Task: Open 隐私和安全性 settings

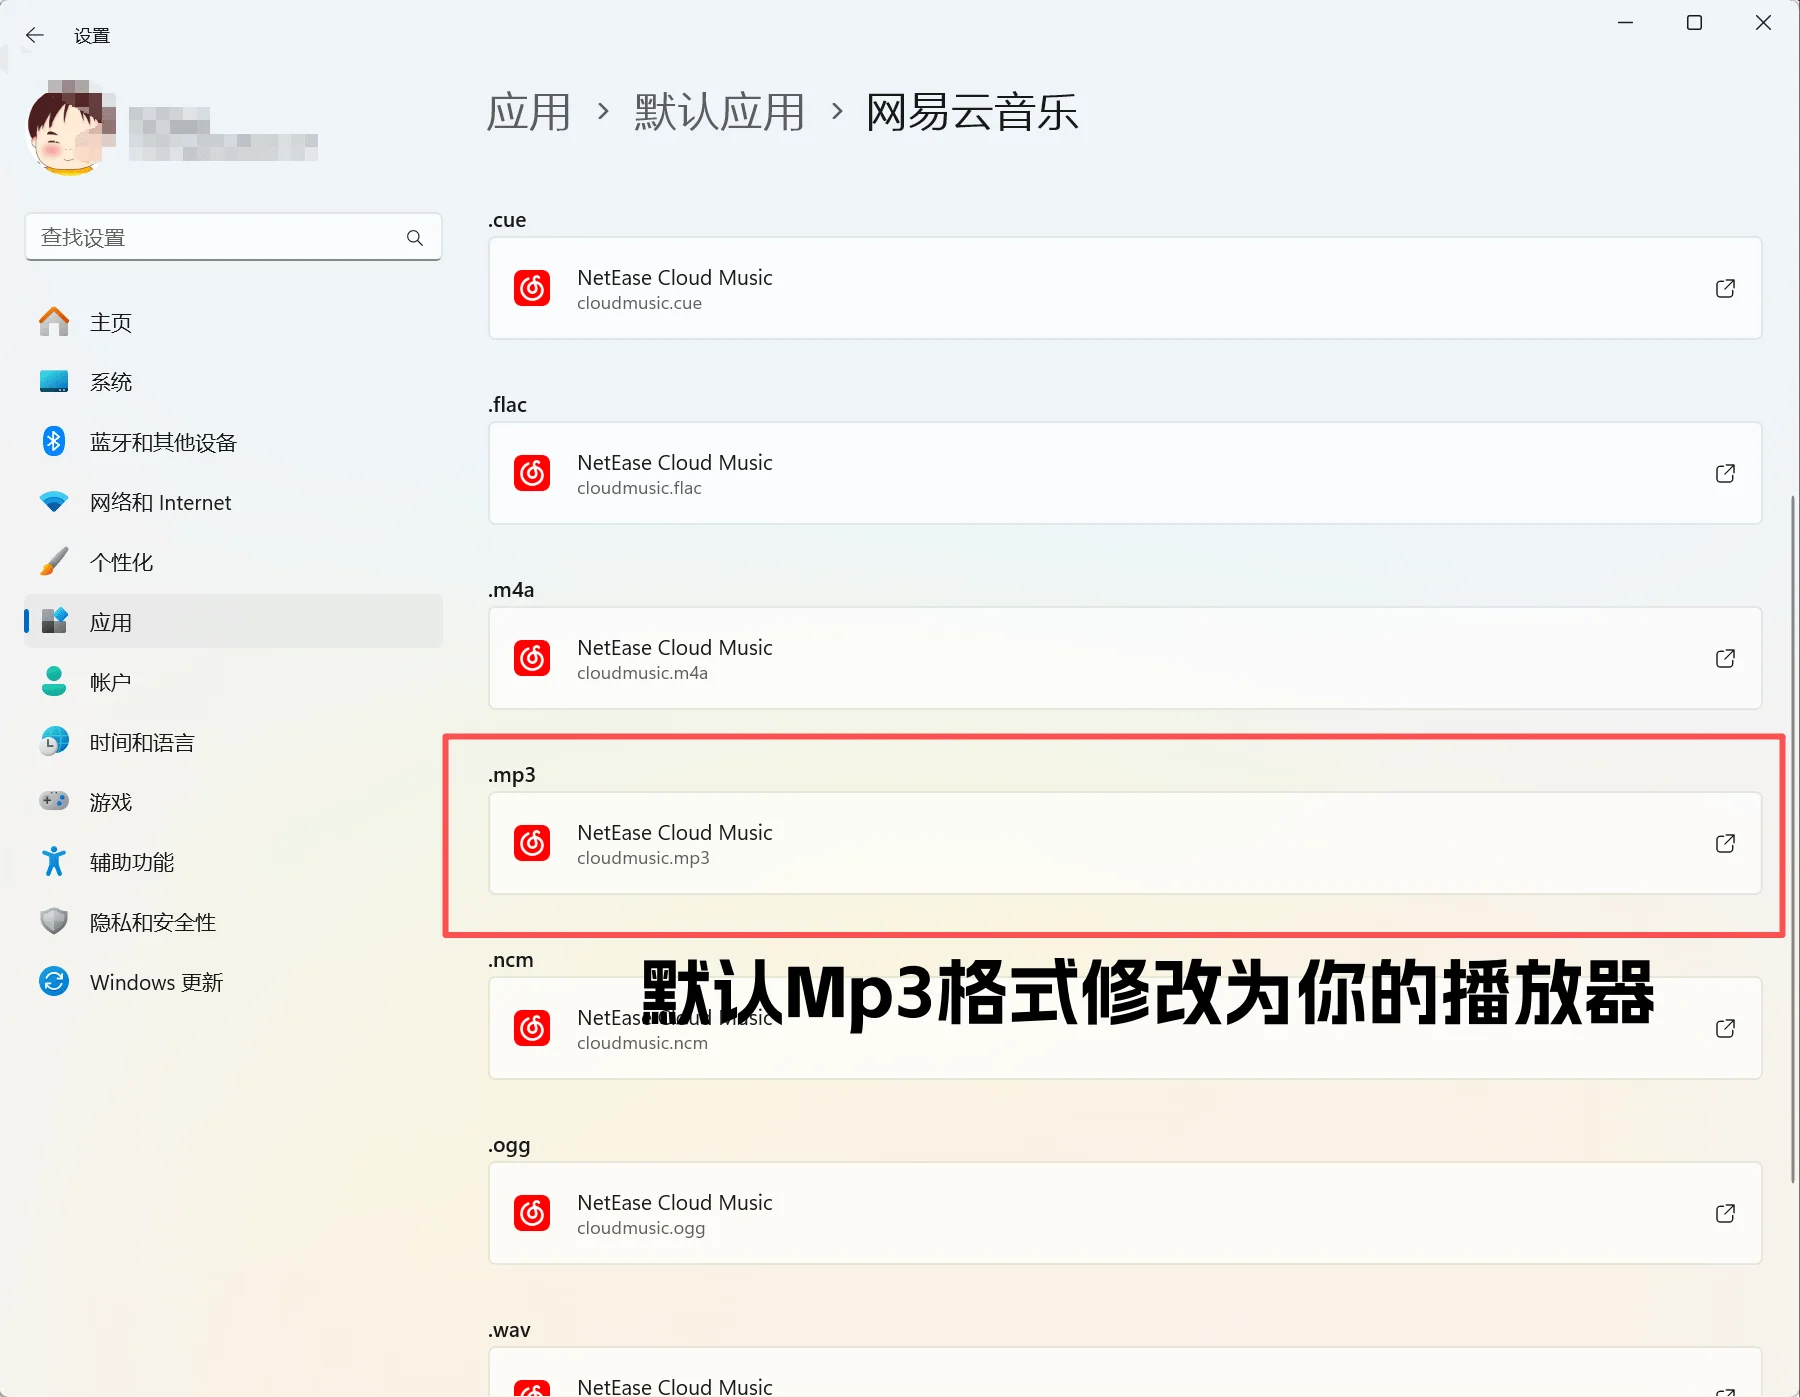Action: click(x=233, y=922)
